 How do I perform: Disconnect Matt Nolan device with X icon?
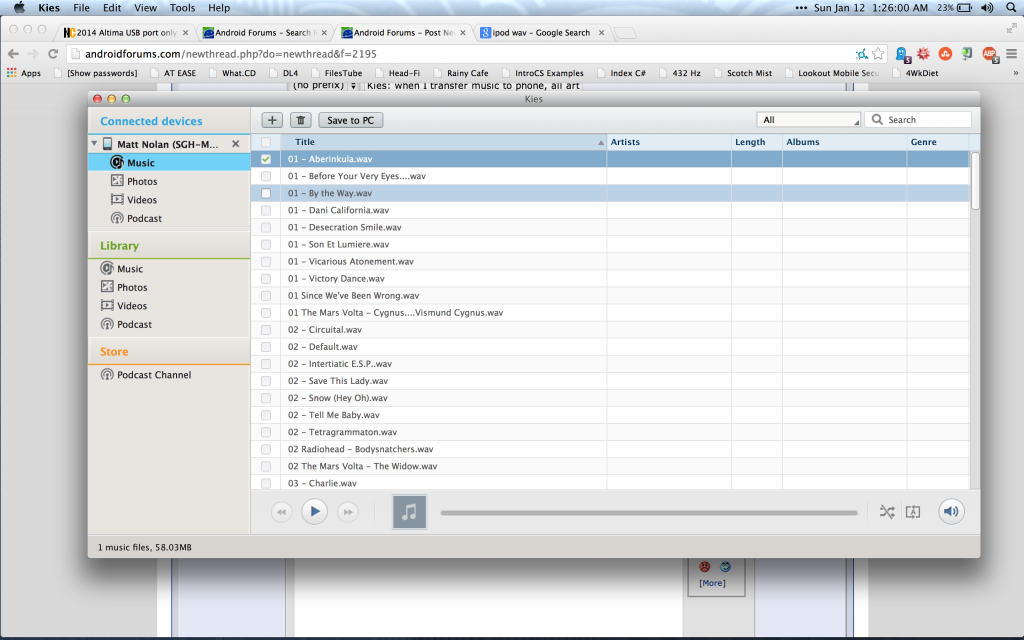(x=236, y=144)
